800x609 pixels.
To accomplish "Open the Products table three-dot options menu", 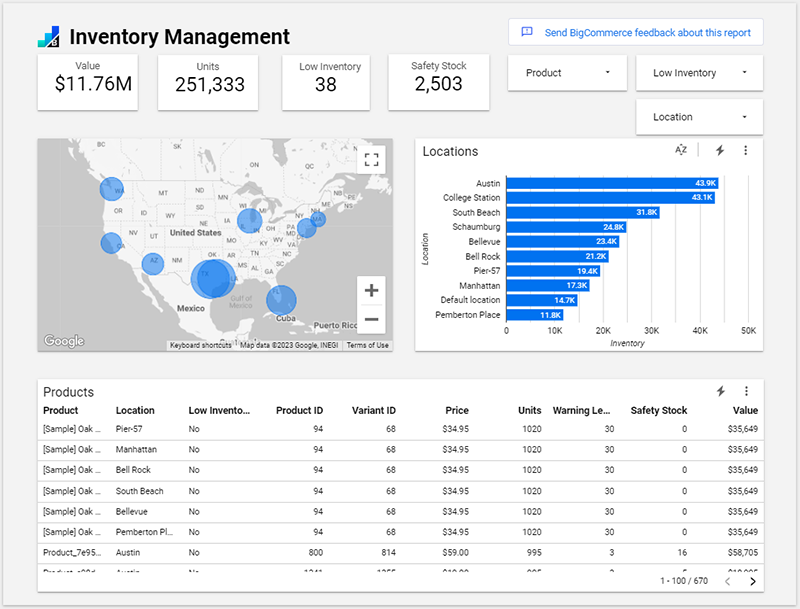I will [x=745, y=392].
